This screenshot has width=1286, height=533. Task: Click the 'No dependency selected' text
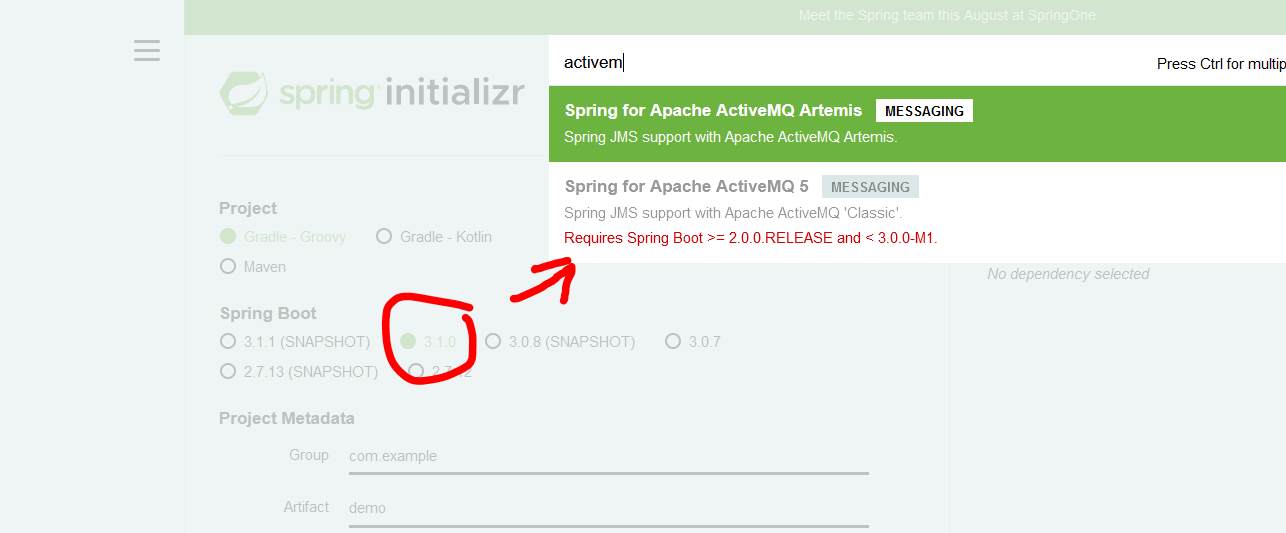(x=1068, y=274)
